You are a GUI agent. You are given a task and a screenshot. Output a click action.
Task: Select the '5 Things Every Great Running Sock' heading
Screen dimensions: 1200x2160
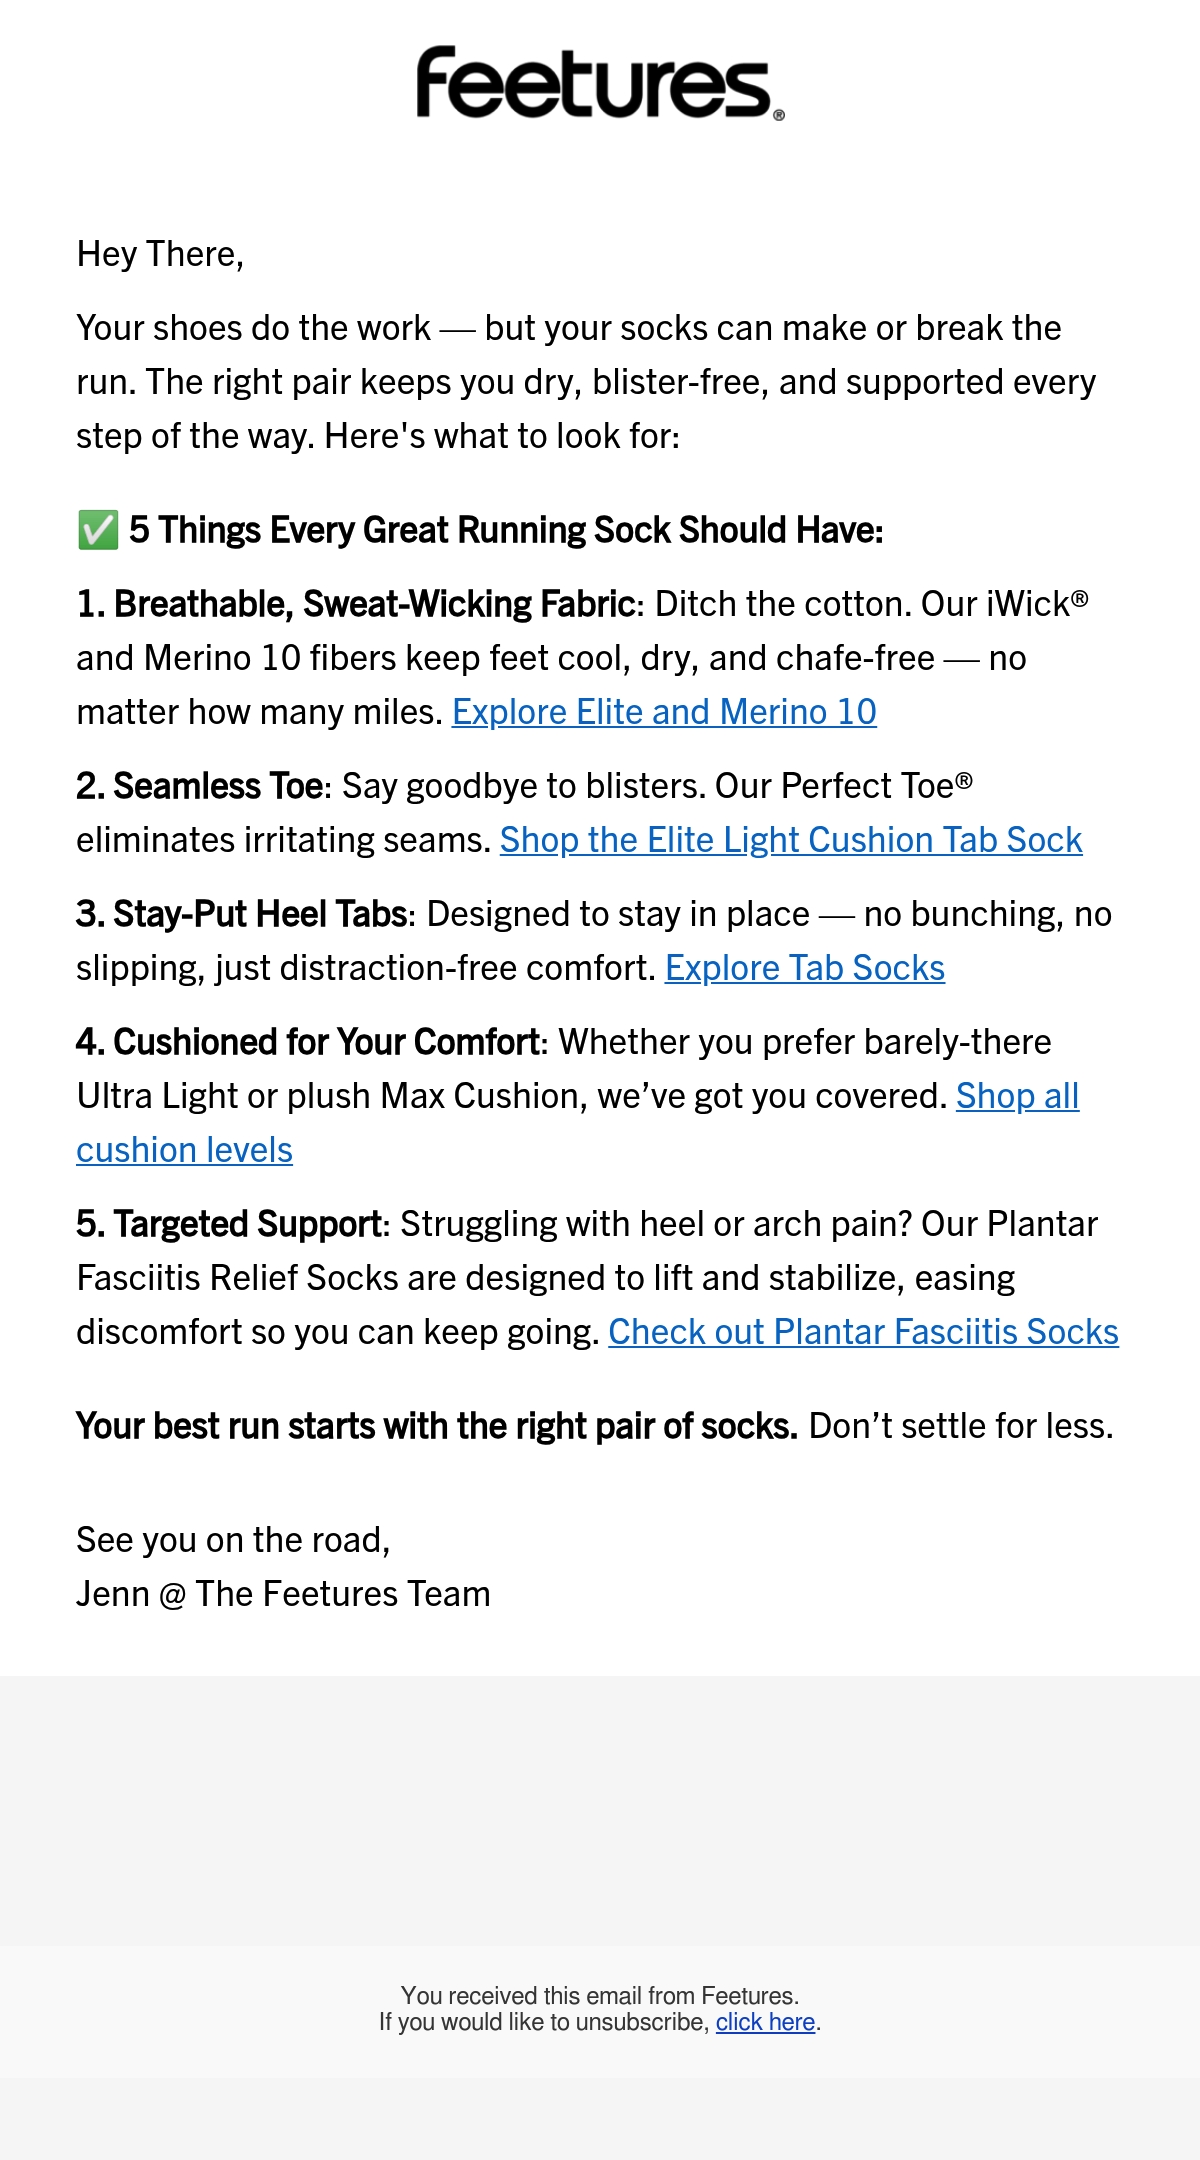(506, 530)
